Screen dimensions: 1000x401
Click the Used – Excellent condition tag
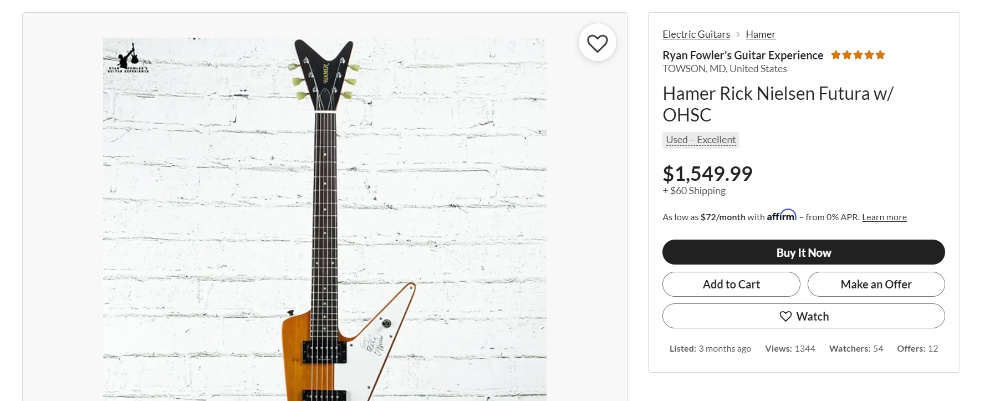pos(701,140)
